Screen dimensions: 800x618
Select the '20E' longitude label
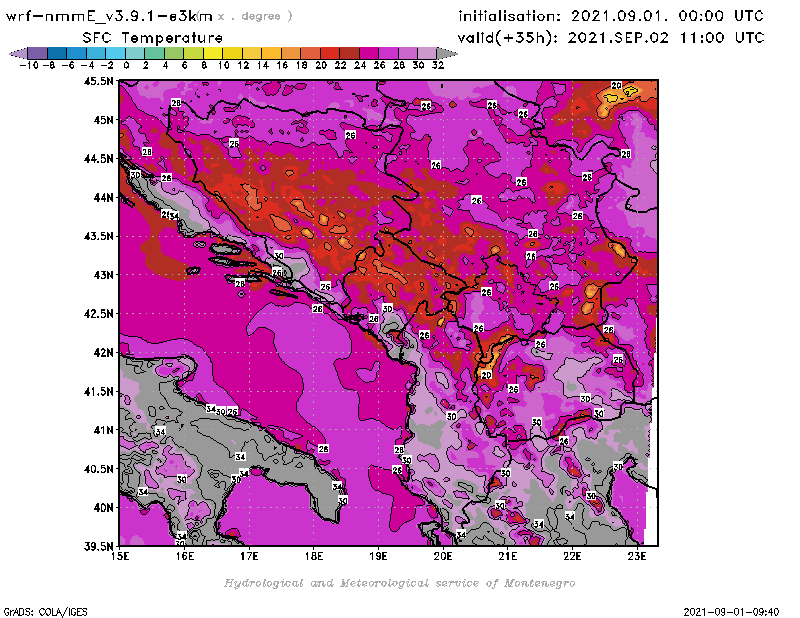coord(443,556)
